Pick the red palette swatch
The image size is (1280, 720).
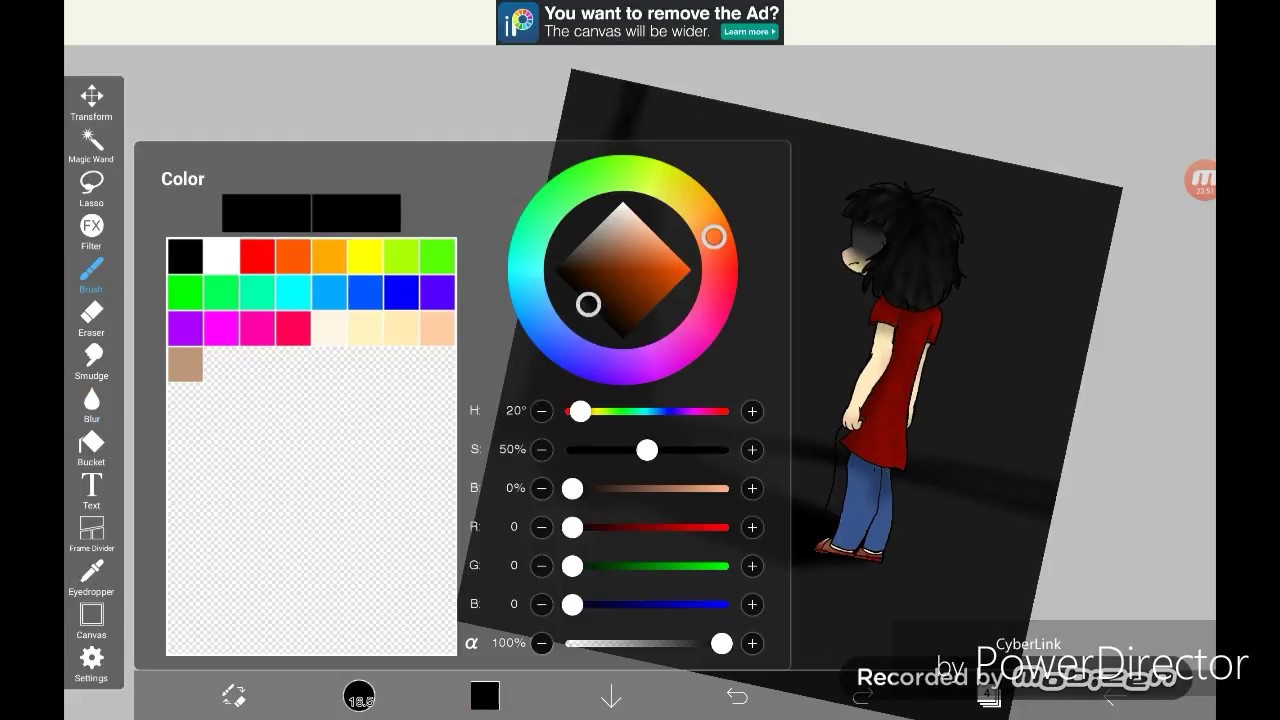pyautogui.click(x=257, y=256)
